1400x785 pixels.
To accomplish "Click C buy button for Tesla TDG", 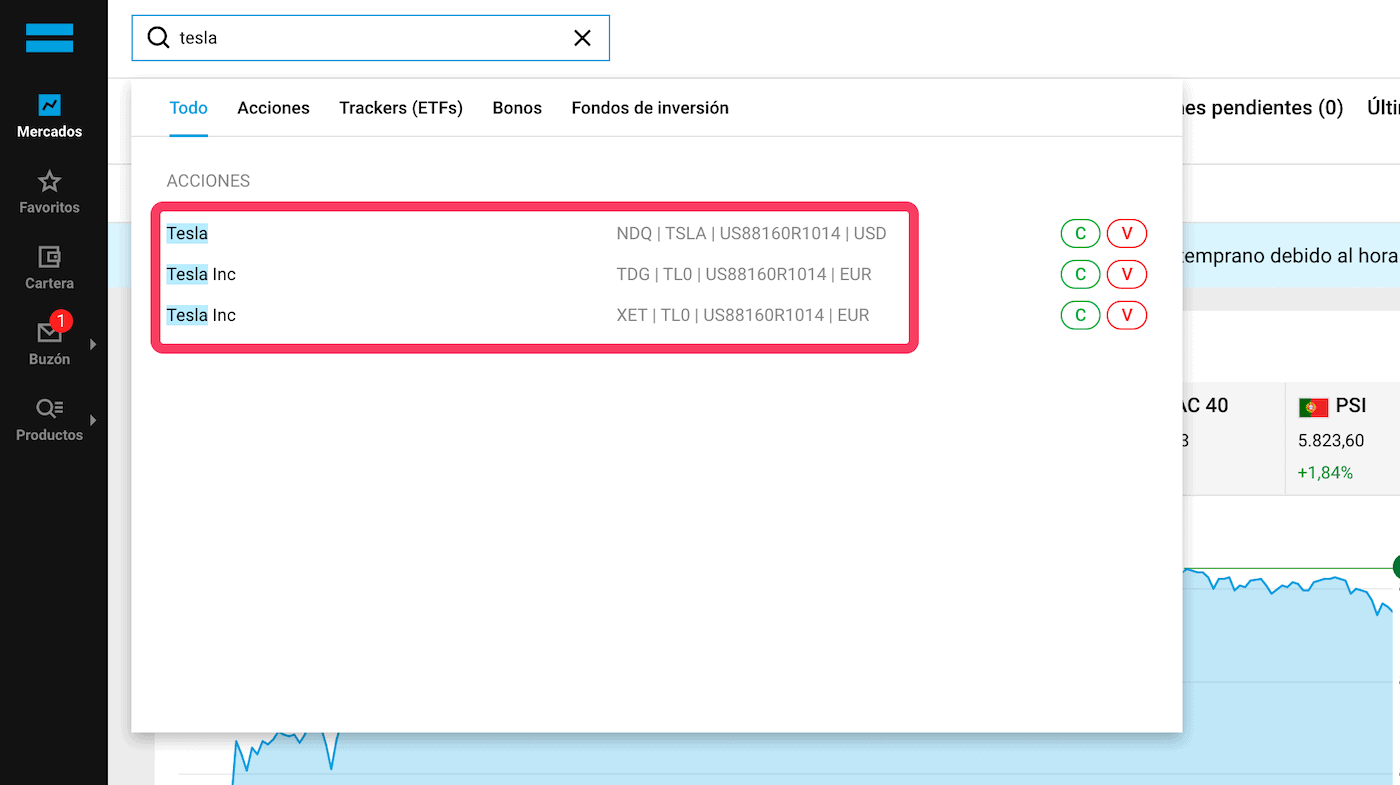I will tap(1080, 275).
